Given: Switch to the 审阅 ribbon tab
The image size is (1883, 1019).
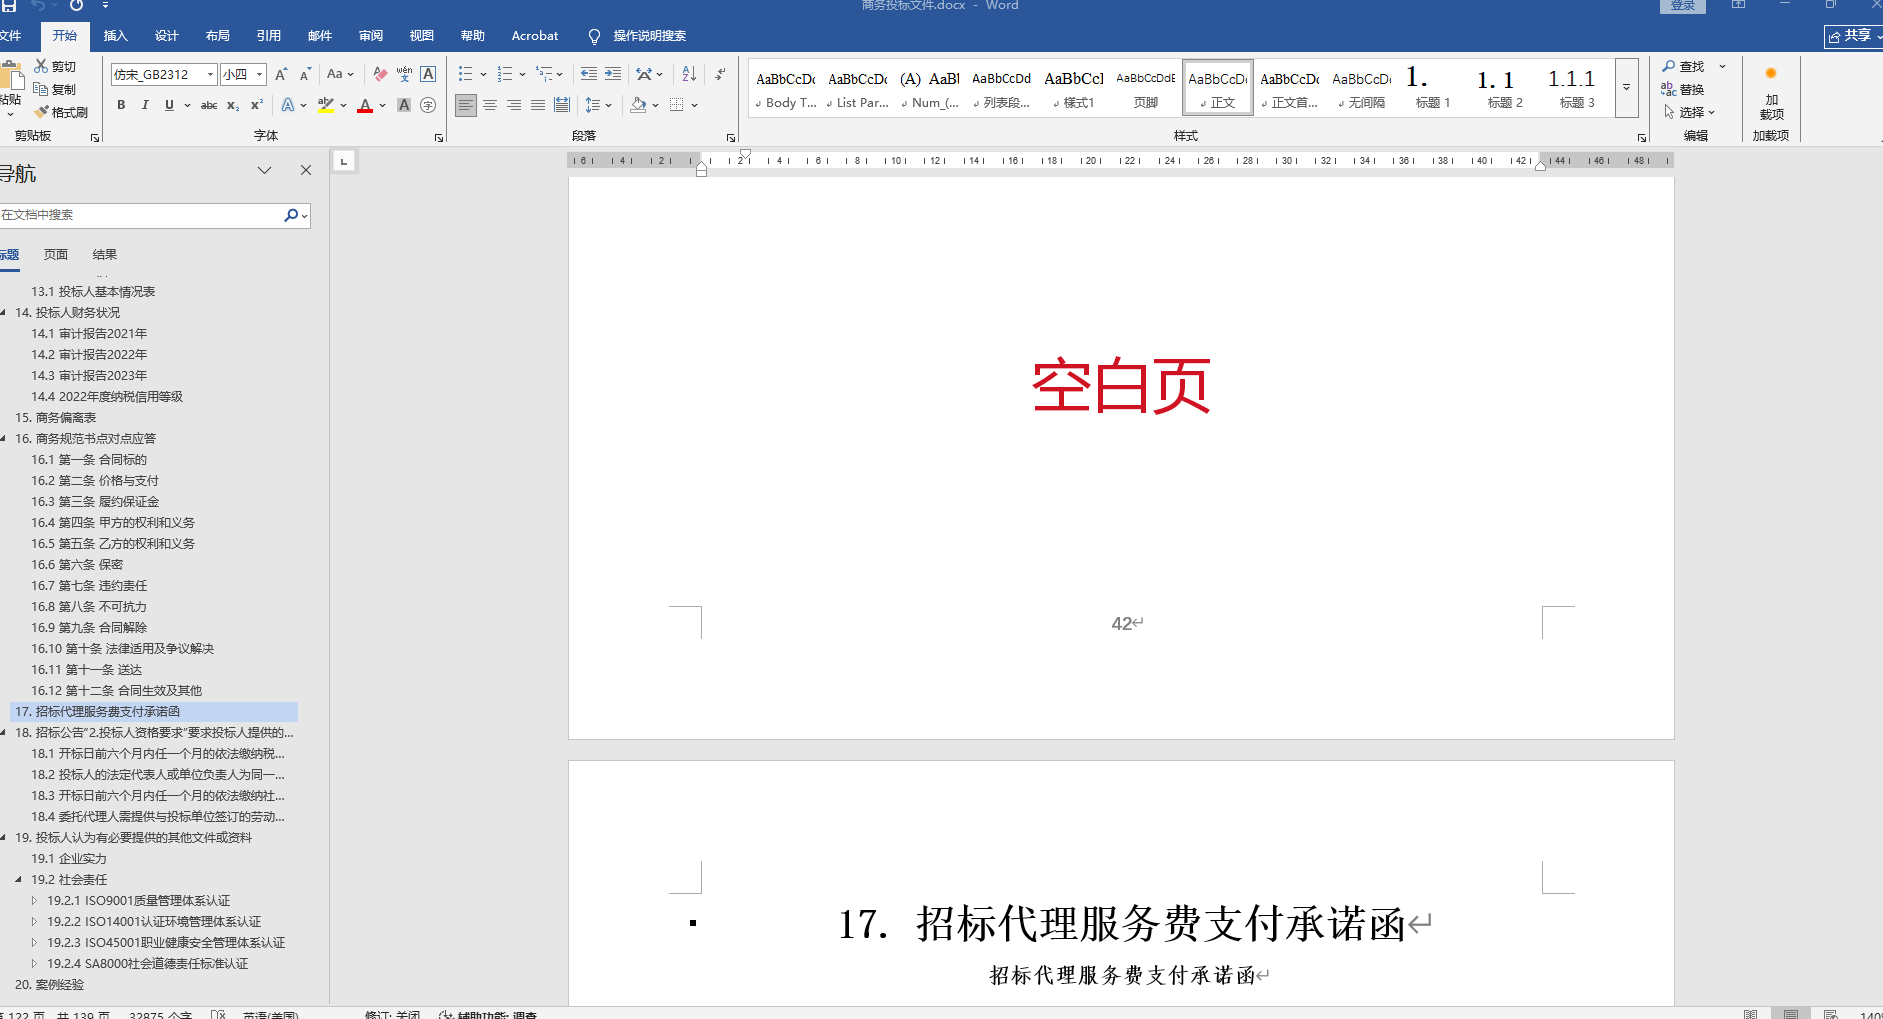Looking at the screenshot, I should [x=371, y=36].
